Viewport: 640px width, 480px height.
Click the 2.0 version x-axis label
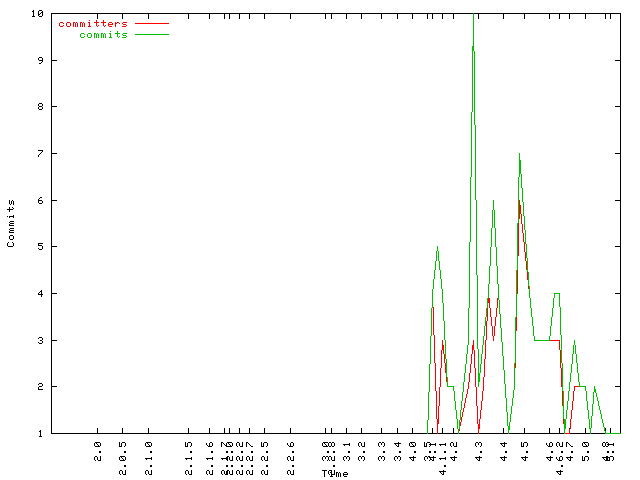(98, 450)
